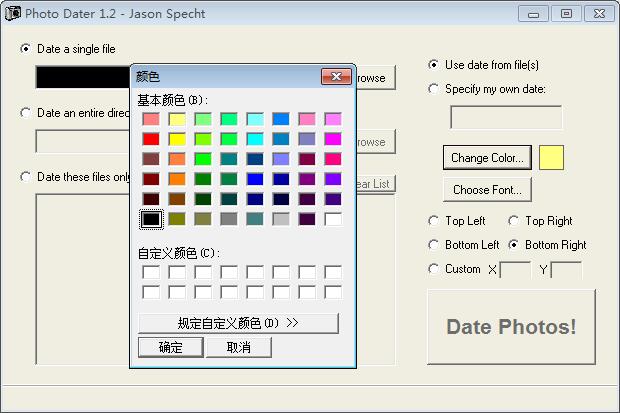Pick medium gray swatch in last row
This screenshot has height=413, width=620.
click(x=229, y=219)
